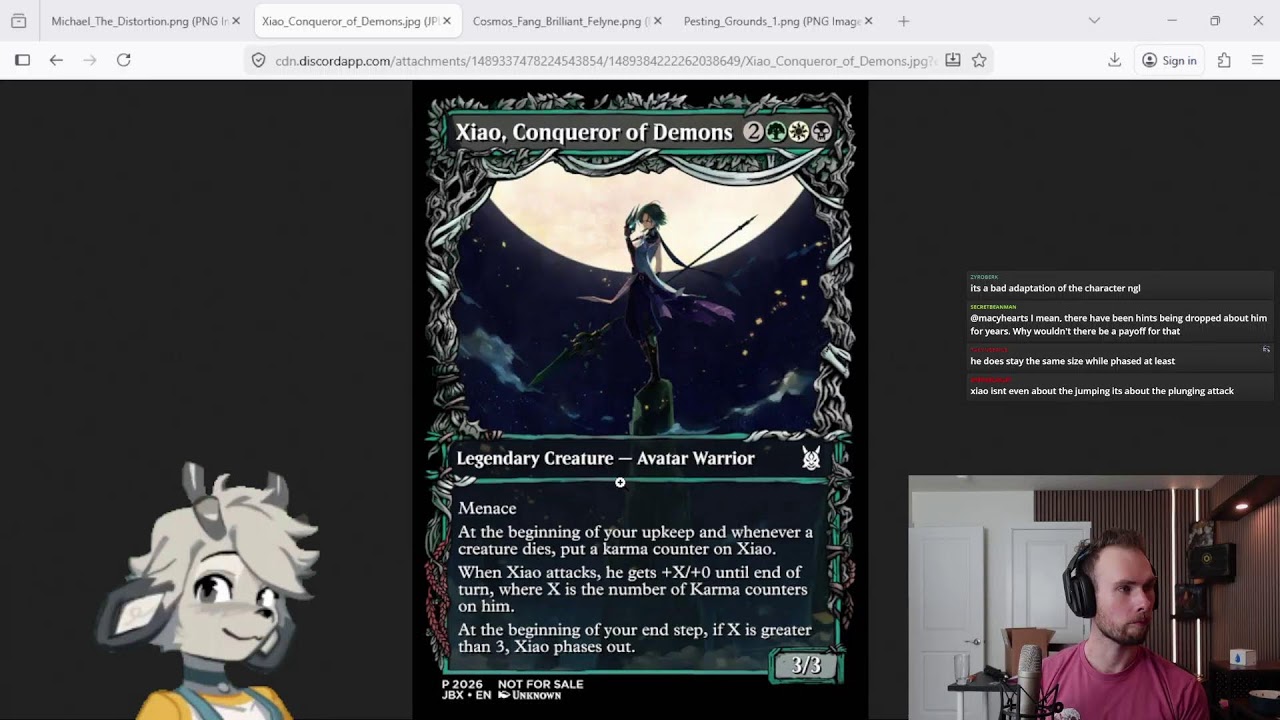Close the Xiao_Conqueror_of_Demons.jpg tab
Image resolution: width=1280 pixels, height=720 pixels.
pos(447,21)
